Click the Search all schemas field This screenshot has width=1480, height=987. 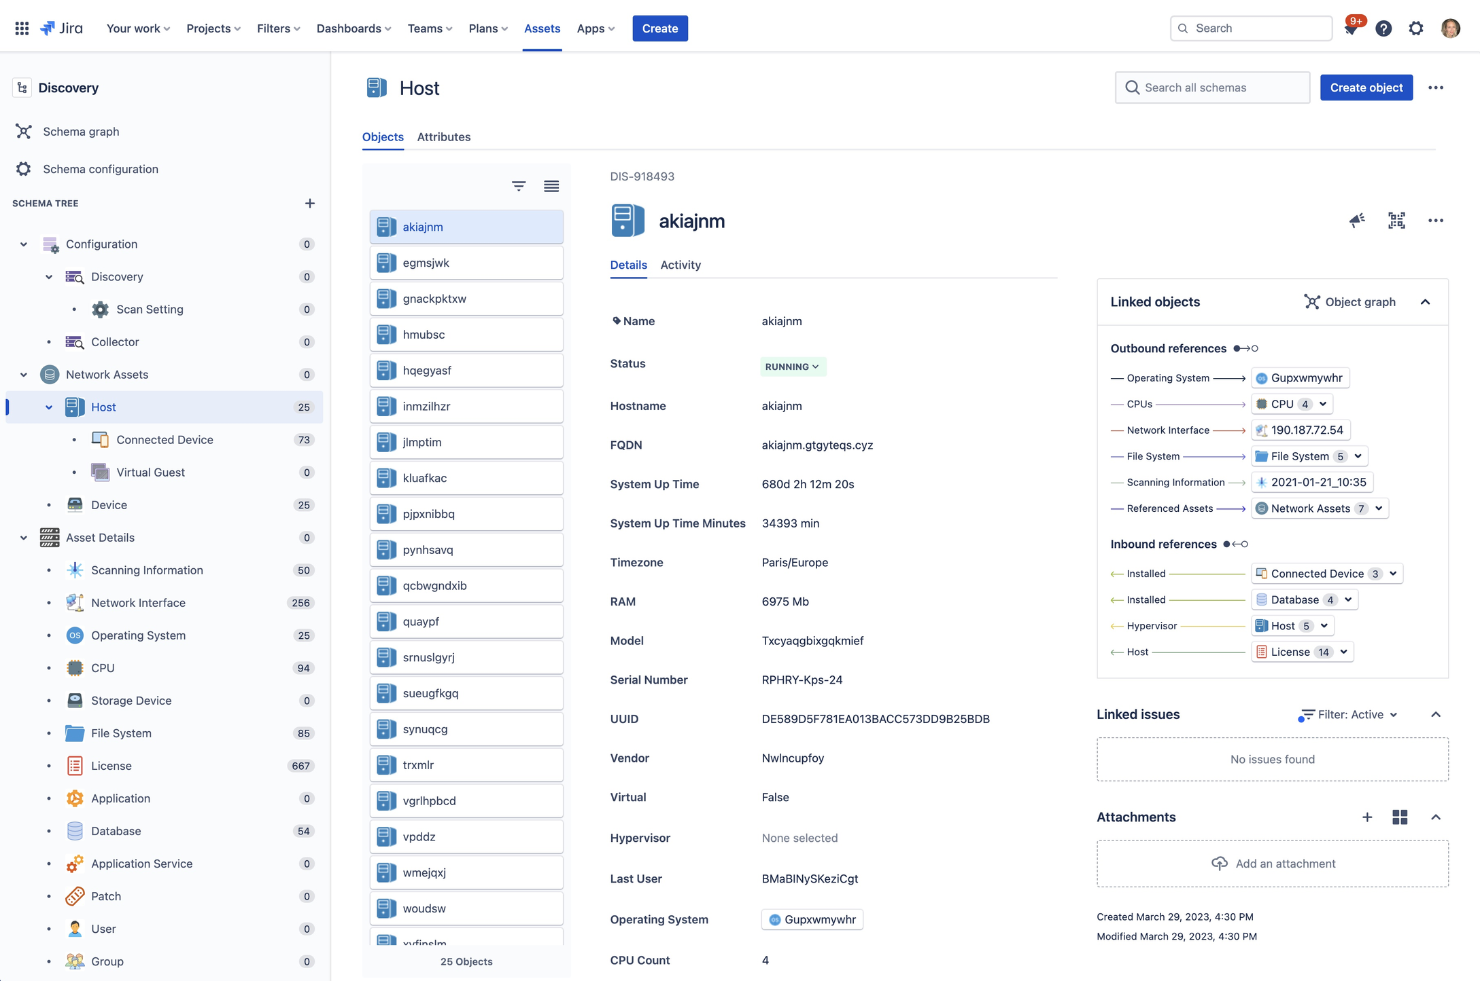click(x=1212, y=87)
